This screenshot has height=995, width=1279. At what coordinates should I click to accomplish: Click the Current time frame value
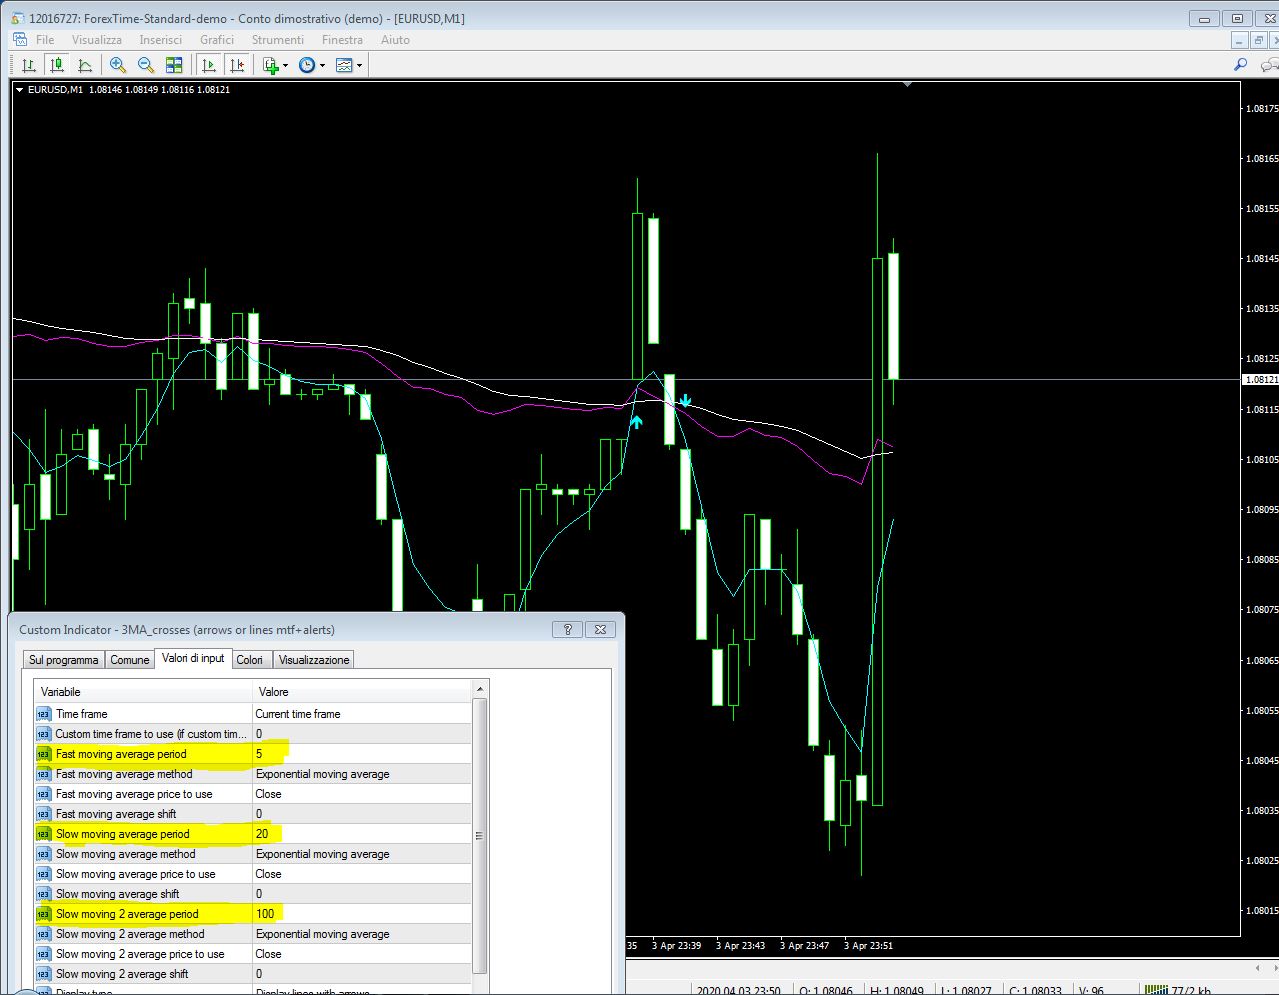[x=298, y=714]
